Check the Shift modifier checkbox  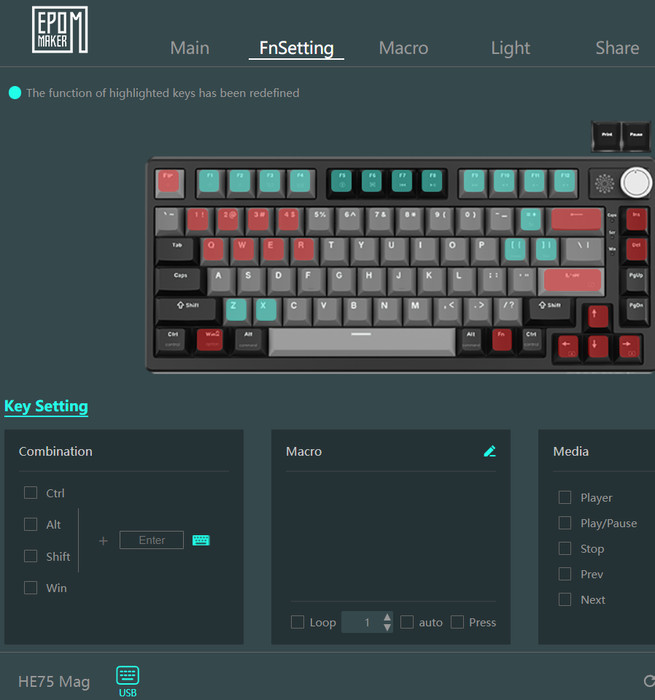(30, 556)
